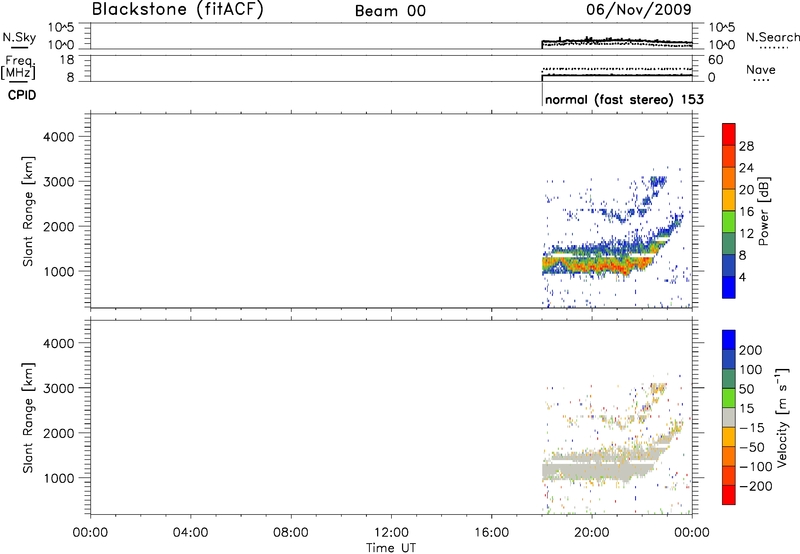
Task: Click the Velocity [m s-1] colorbar label
Action: click(x=782, y=417)
